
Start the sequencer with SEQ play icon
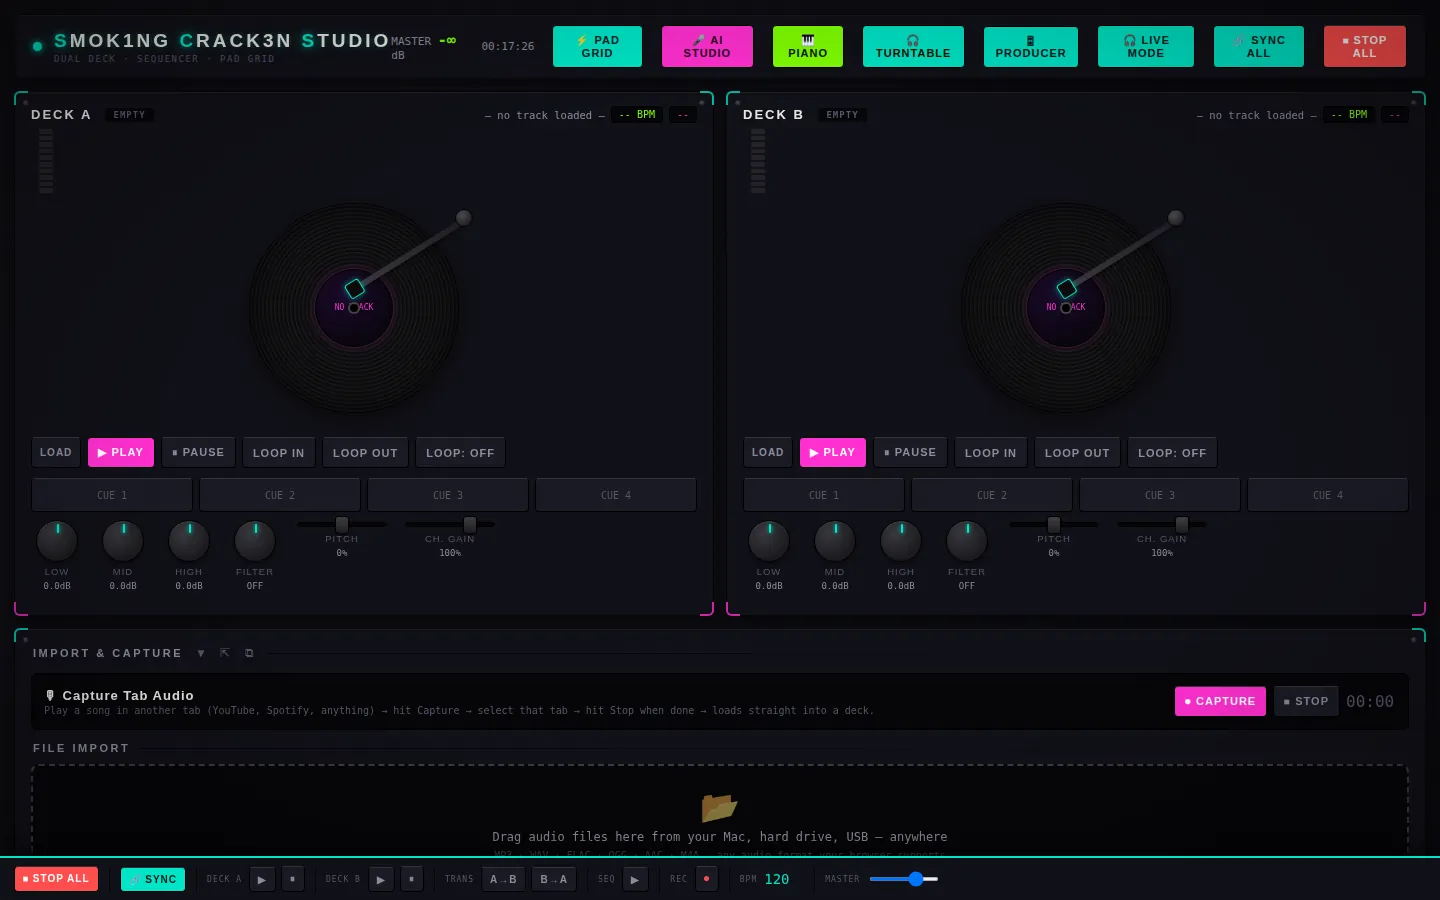(635, 879)
